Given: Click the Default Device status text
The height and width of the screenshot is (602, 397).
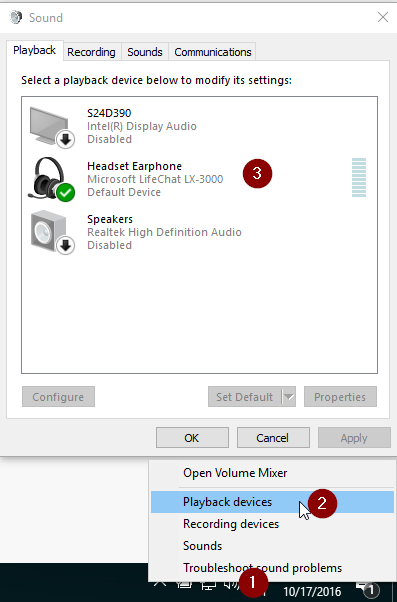Looking at the screenshot, I should (x=124, y=192).
